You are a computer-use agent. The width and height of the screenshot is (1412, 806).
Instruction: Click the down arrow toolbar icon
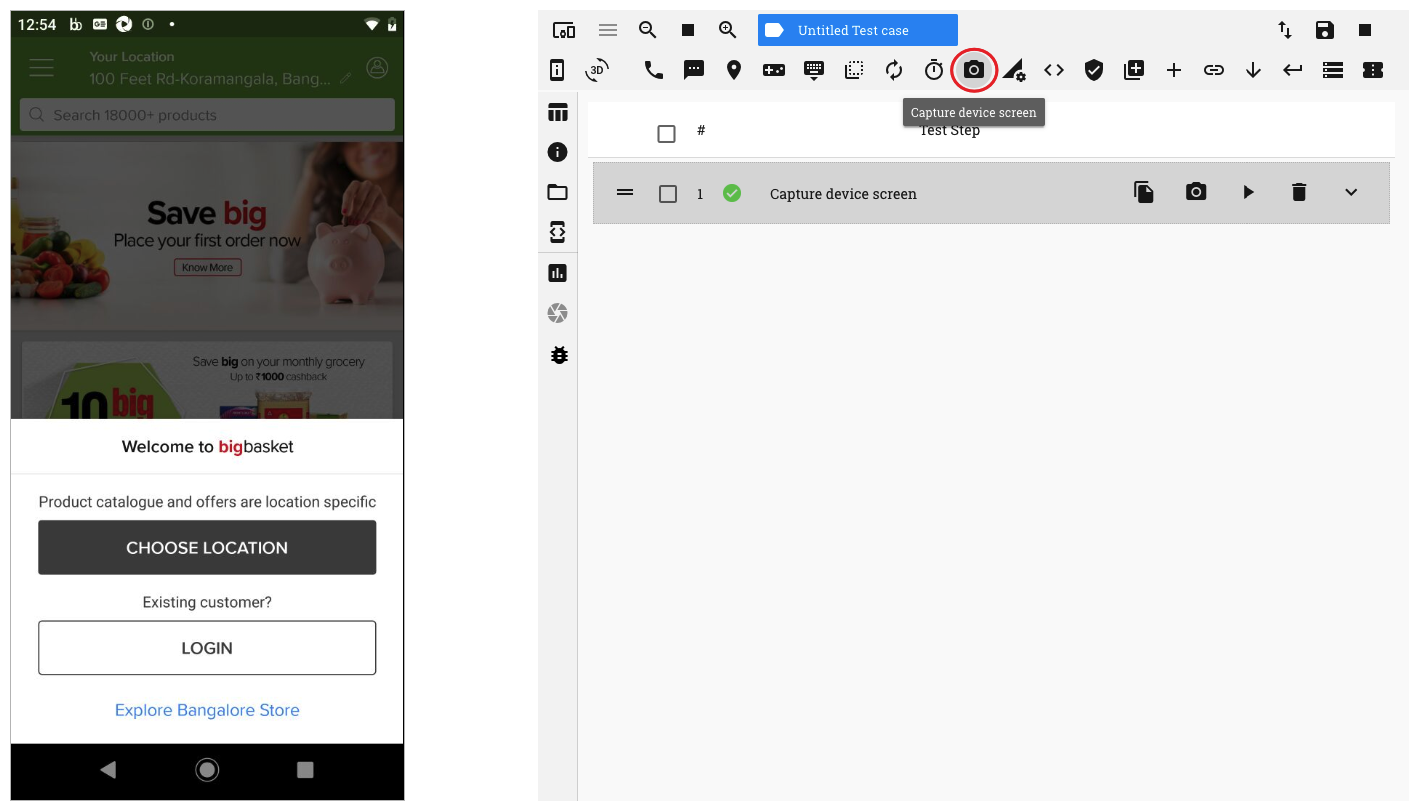[x=1253, y=70]
